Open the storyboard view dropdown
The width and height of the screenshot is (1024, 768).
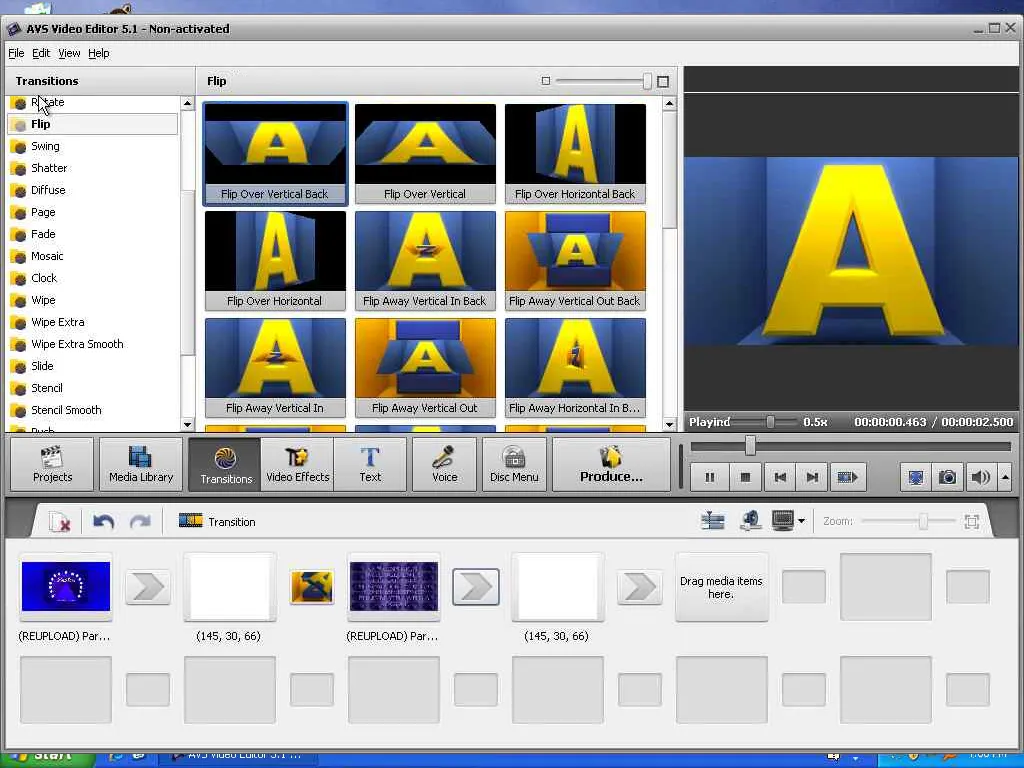(802, 521)
